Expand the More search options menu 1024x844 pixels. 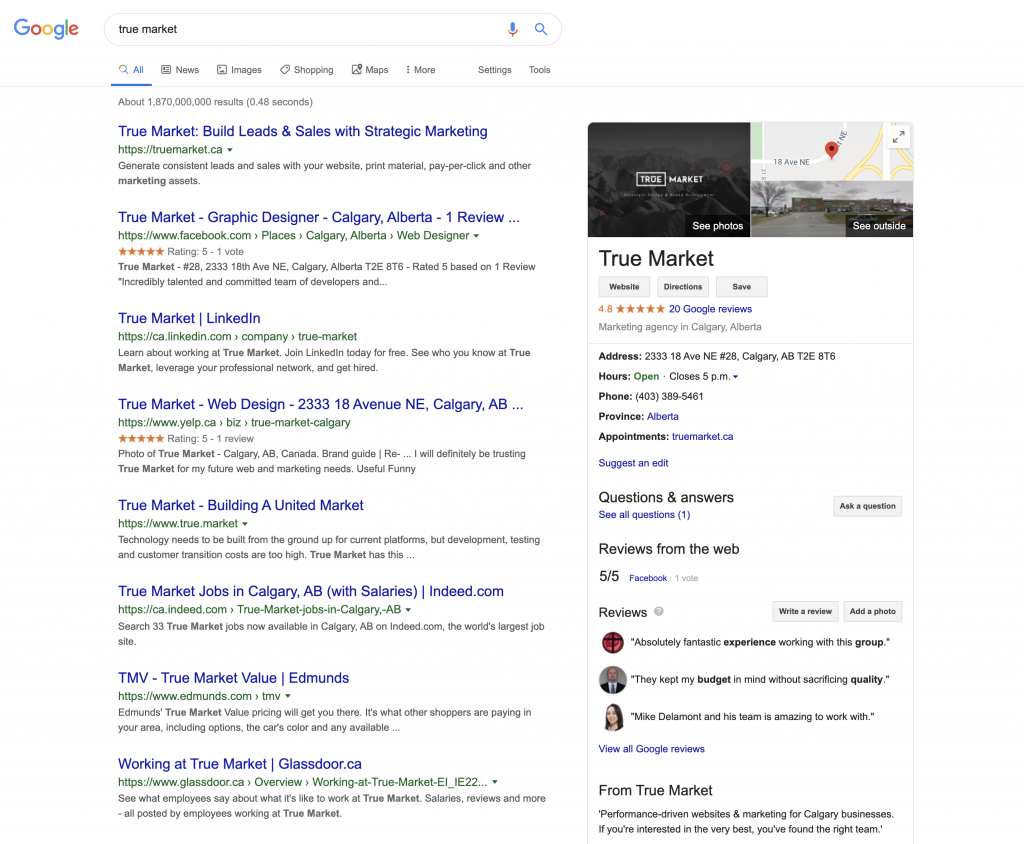[x=420, y=70]
